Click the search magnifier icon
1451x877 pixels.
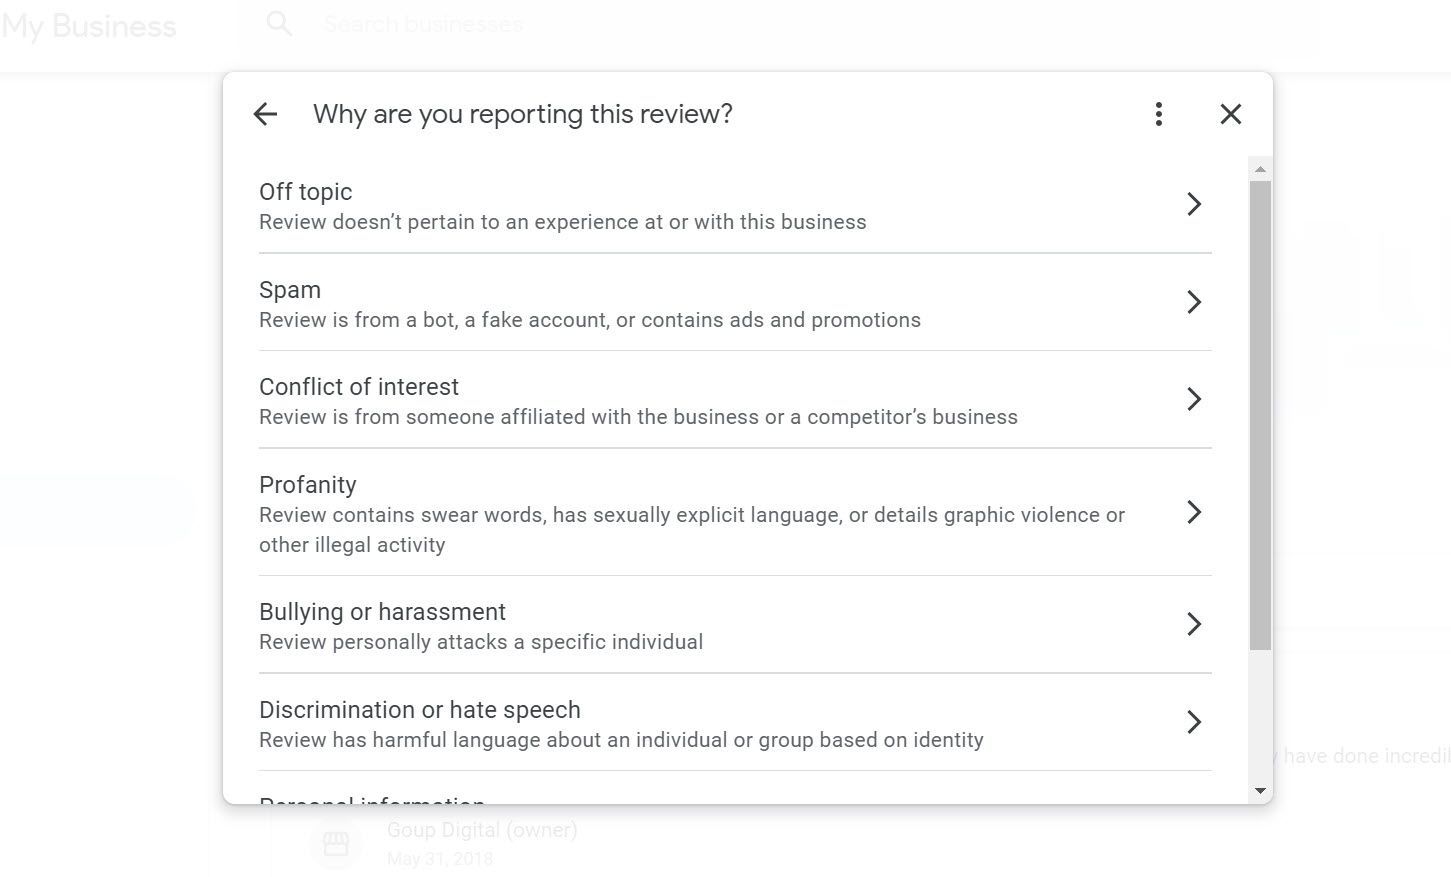click(278, 23)
